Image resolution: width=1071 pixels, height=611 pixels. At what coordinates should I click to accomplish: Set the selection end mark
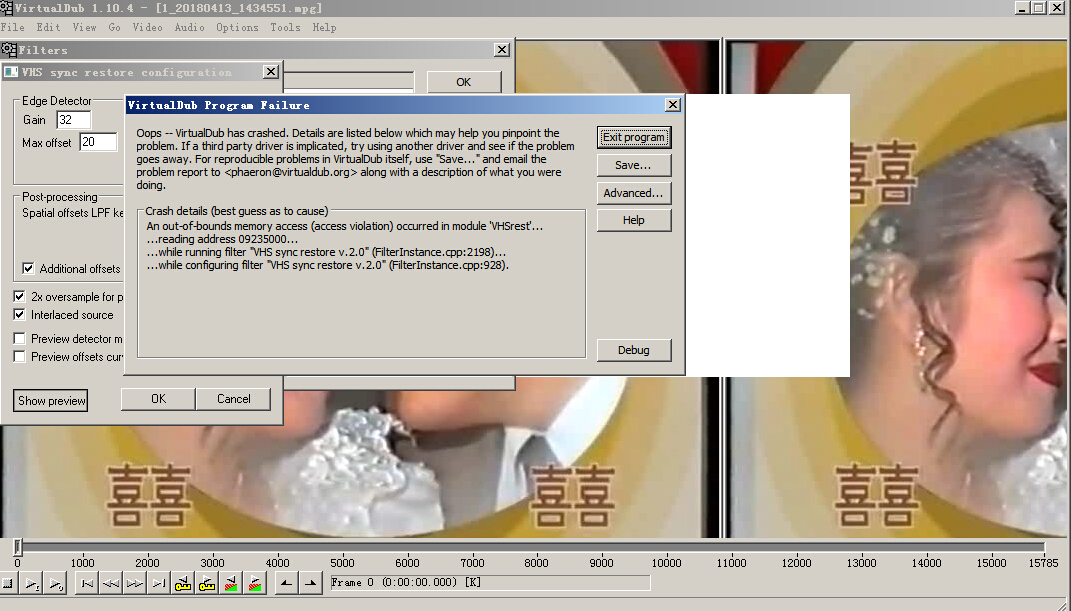click(311, 584)
